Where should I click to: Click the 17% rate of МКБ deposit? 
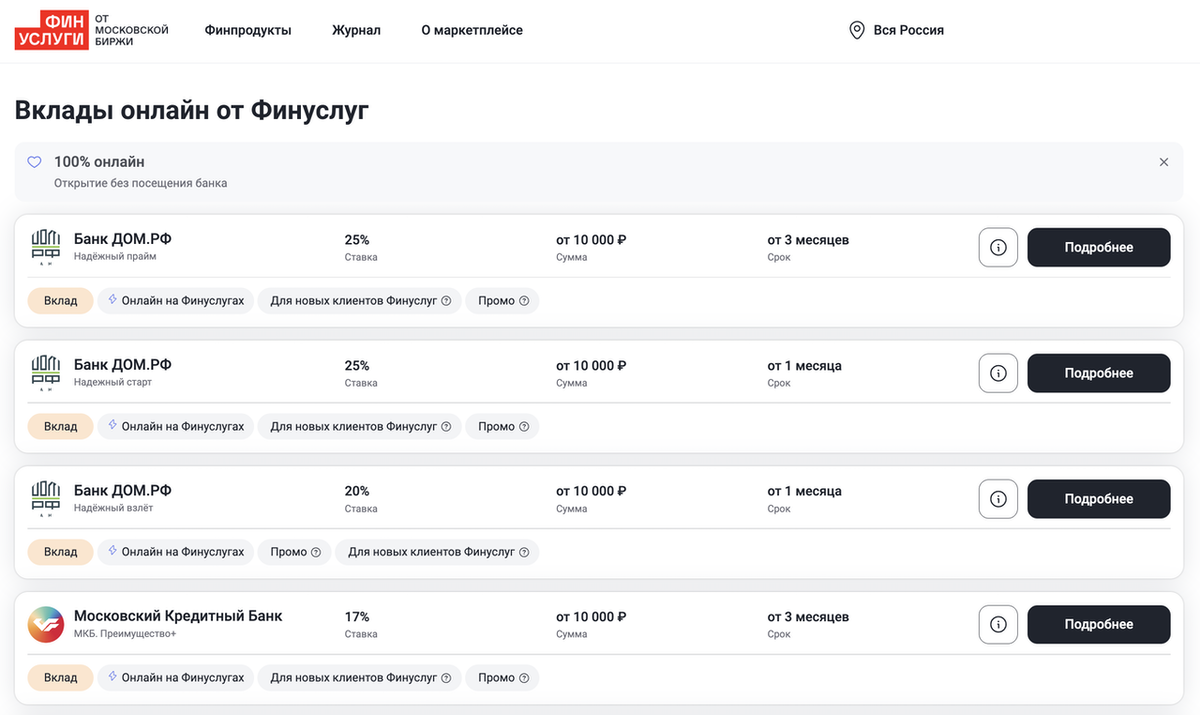357,617
